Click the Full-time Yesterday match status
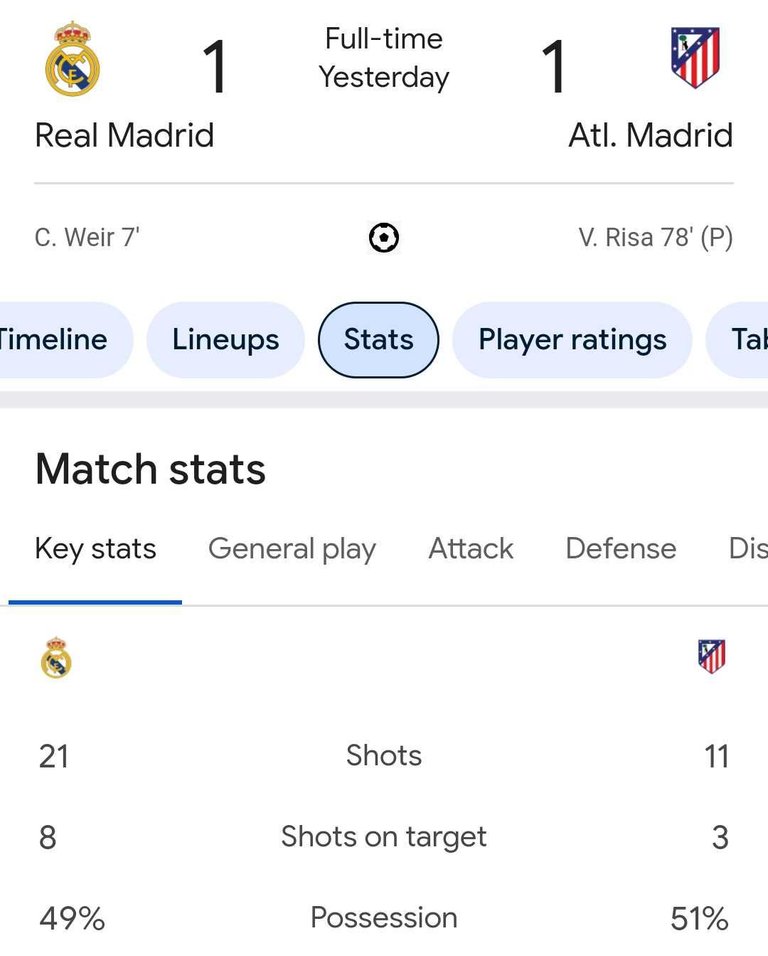768x956 pixels. (x=384, y=58)
